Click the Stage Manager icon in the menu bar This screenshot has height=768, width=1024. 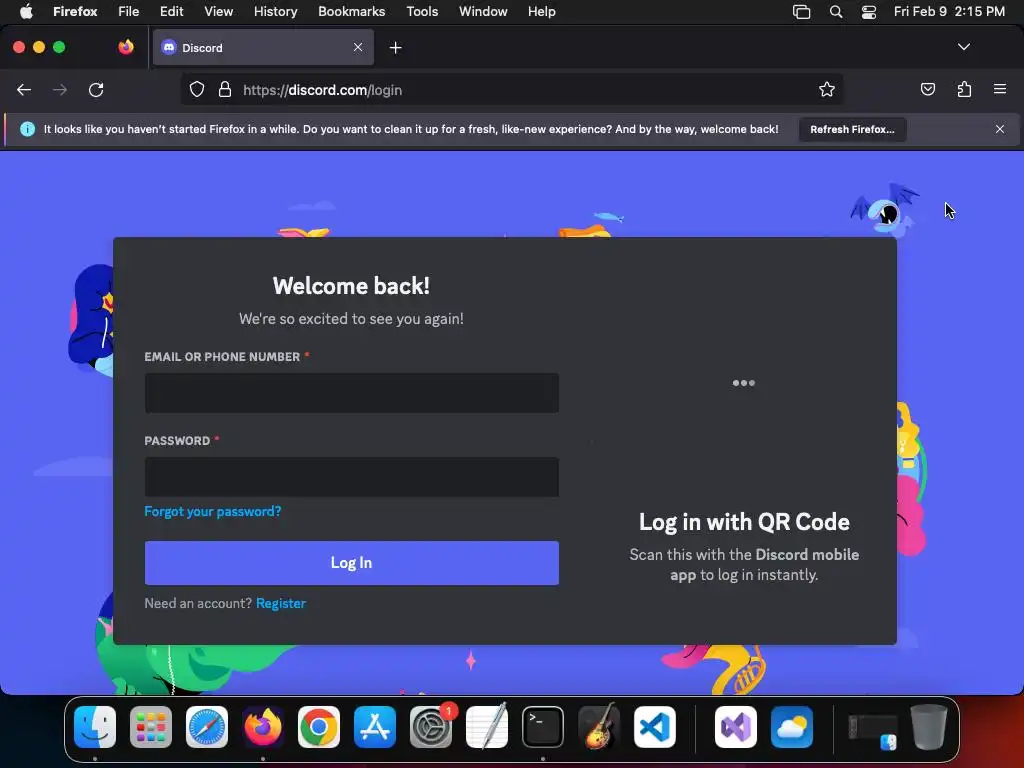(x=801, y=12)
